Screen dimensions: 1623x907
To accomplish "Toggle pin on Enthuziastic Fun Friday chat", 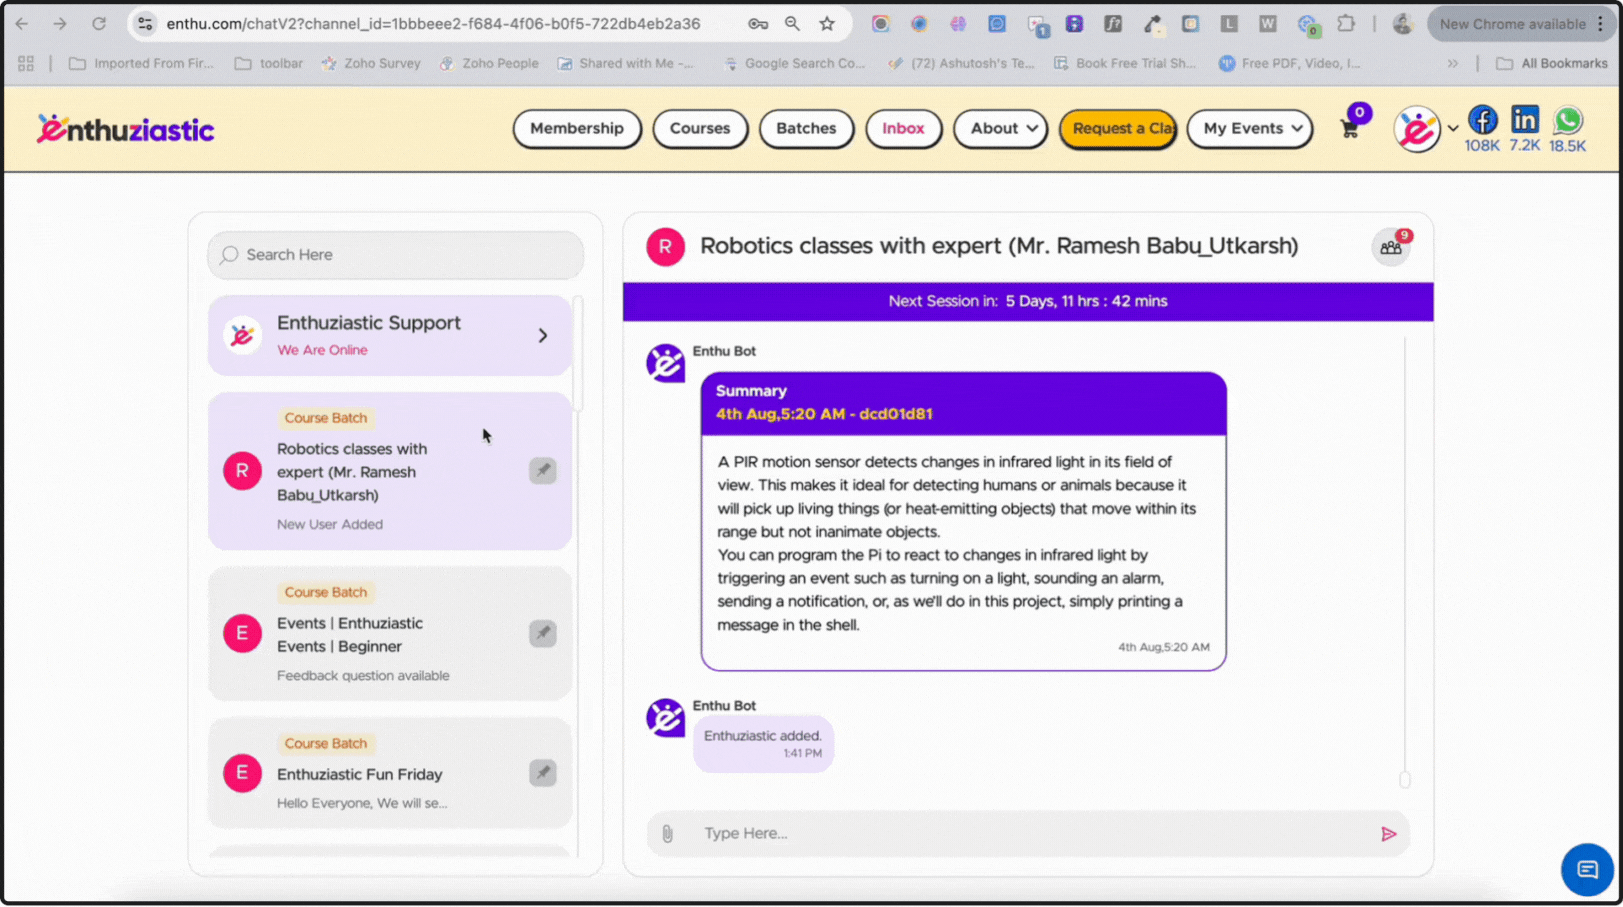I will pos(542,772).
